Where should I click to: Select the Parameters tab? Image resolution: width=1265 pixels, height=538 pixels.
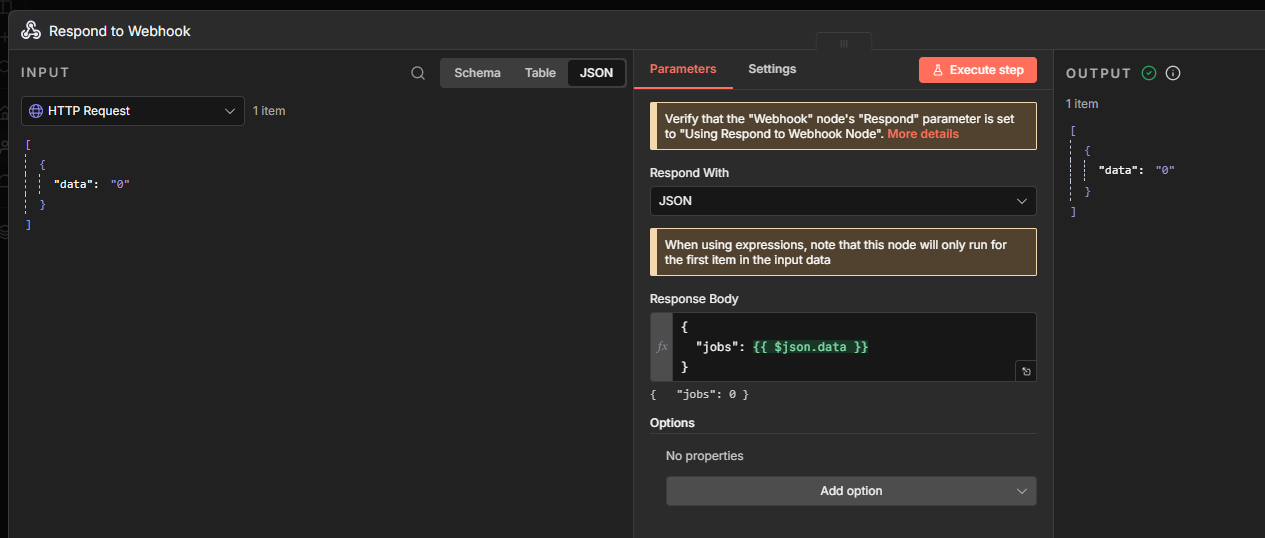tap(683, 69)
